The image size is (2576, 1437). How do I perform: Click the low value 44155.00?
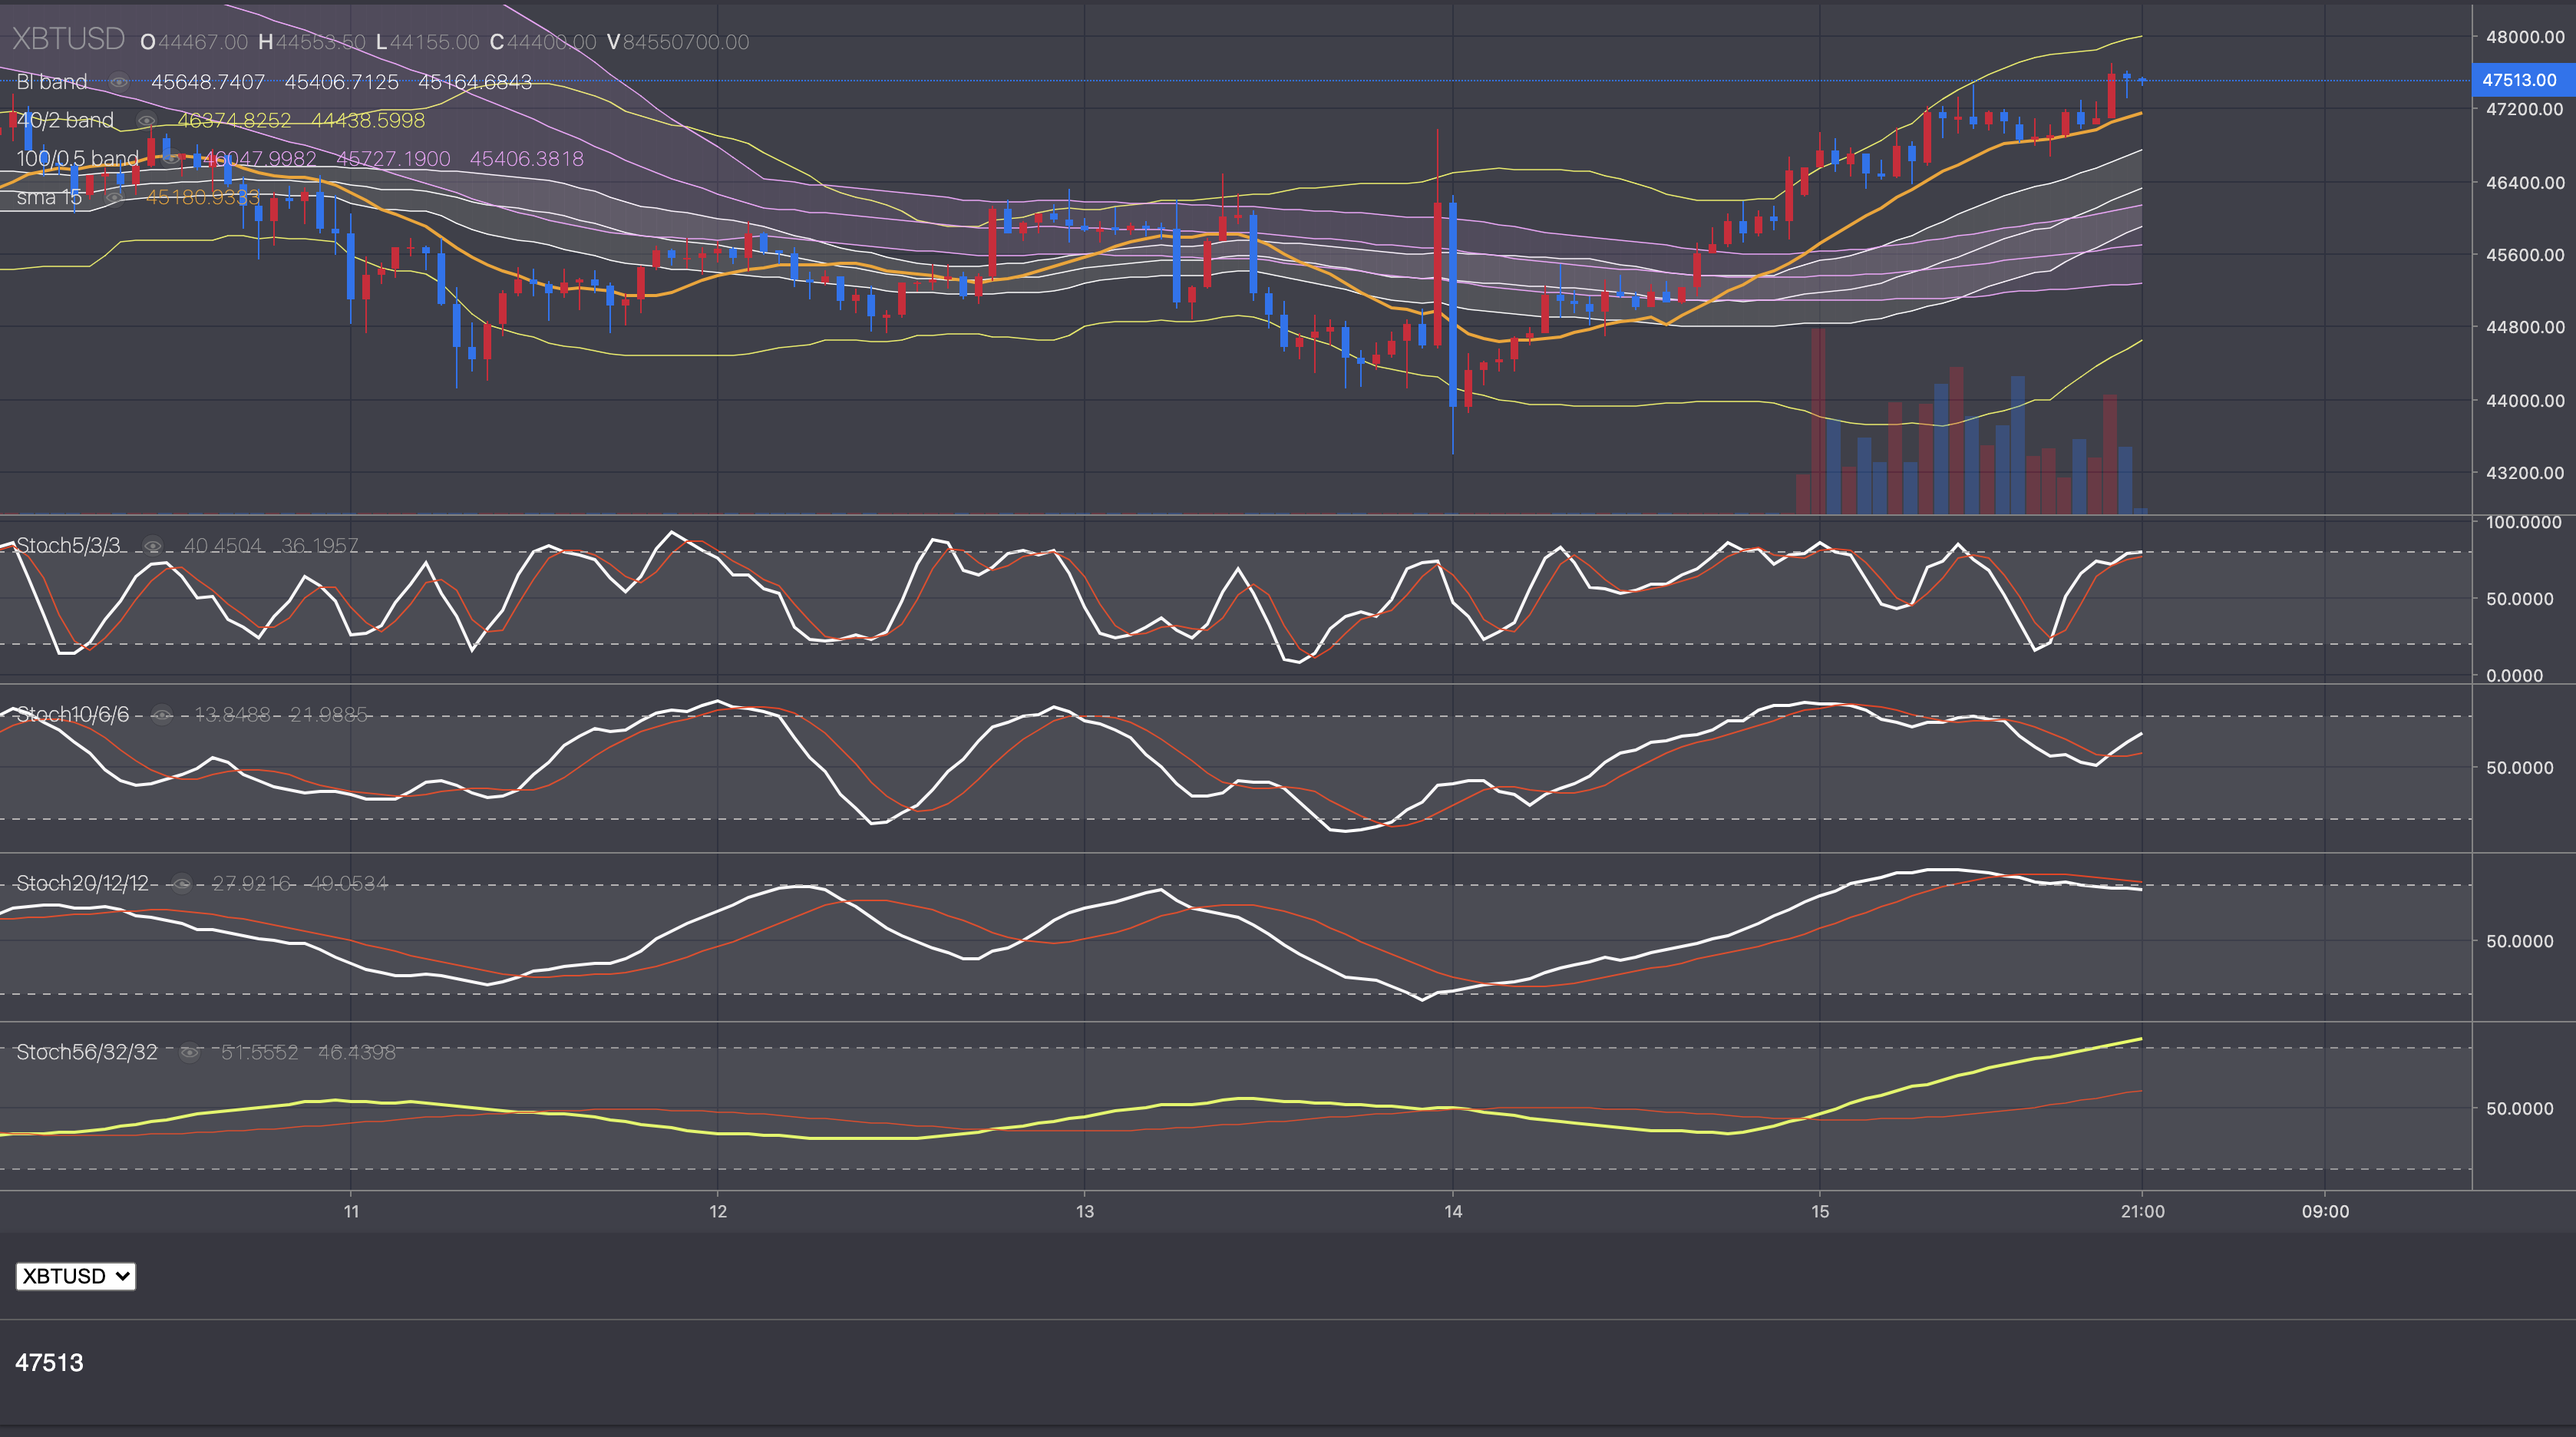coord(435,42)
